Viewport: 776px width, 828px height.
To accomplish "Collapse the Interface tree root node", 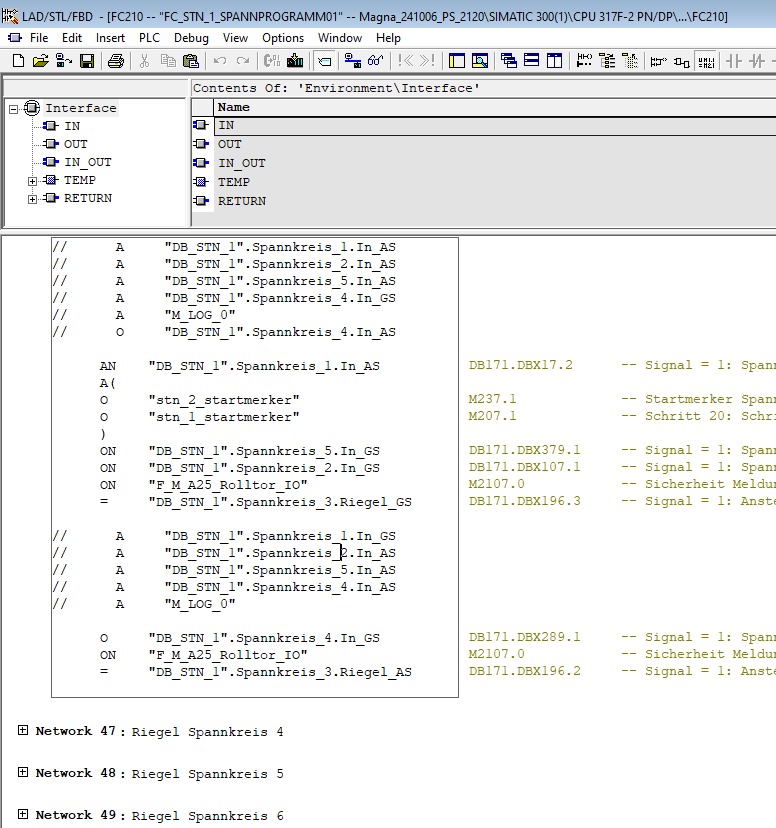I will click(x=14, y=109).
